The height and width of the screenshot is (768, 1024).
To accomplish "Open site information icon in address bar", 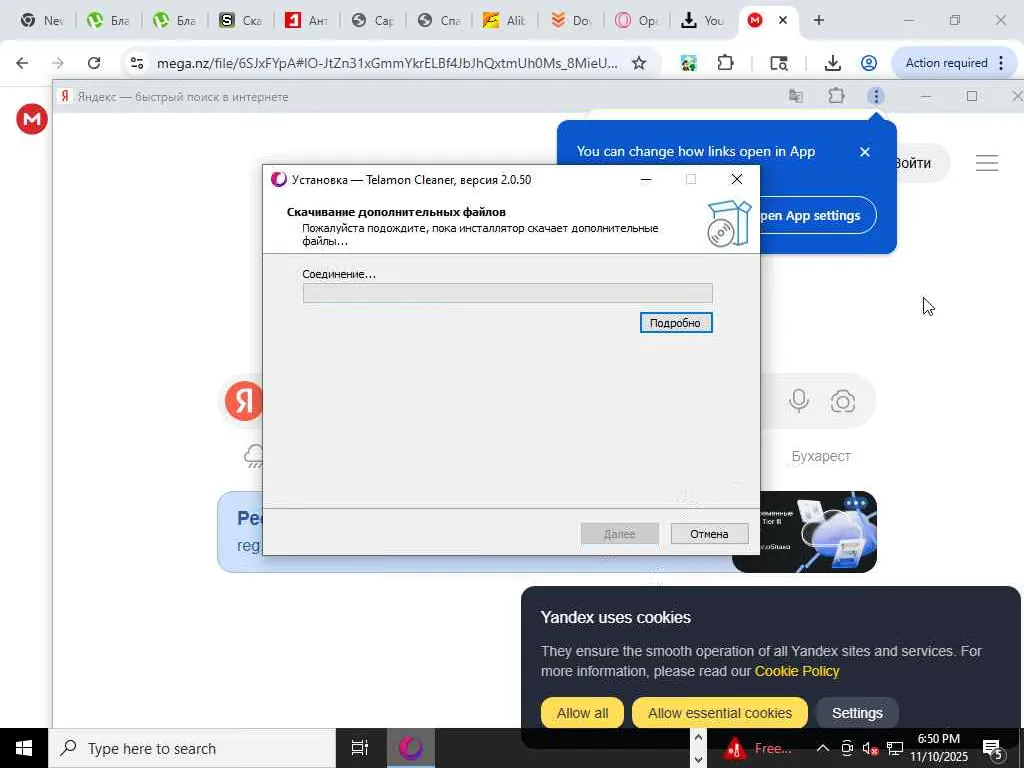I will point(137,63).
